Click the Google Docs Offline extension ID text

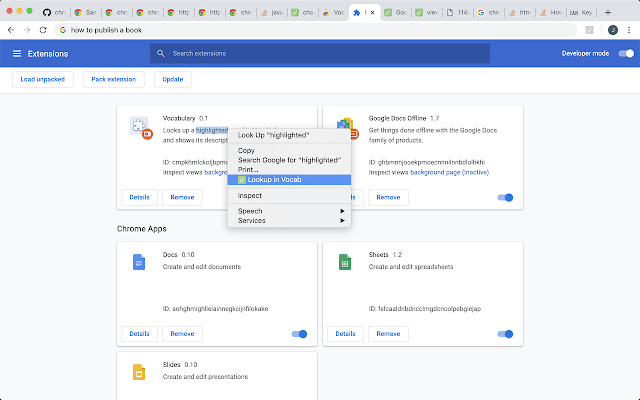coord(427,162)
